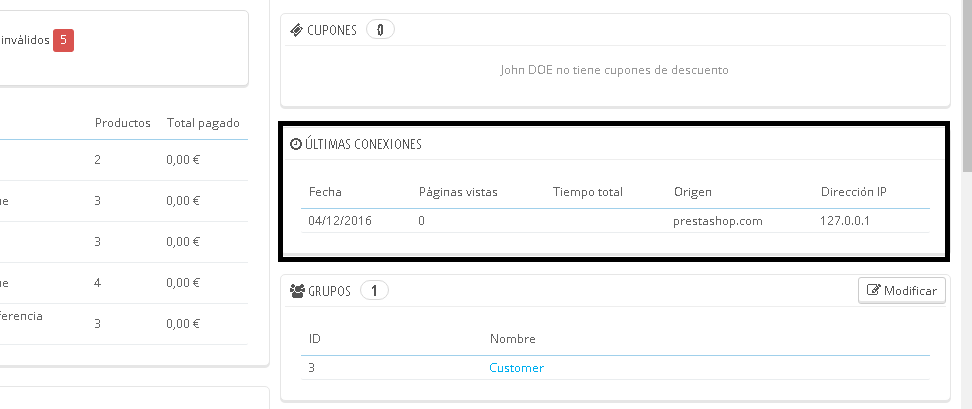Click the Cupones count badge
Viewport: 972px width, 409px height.
[x=380, y=30]
